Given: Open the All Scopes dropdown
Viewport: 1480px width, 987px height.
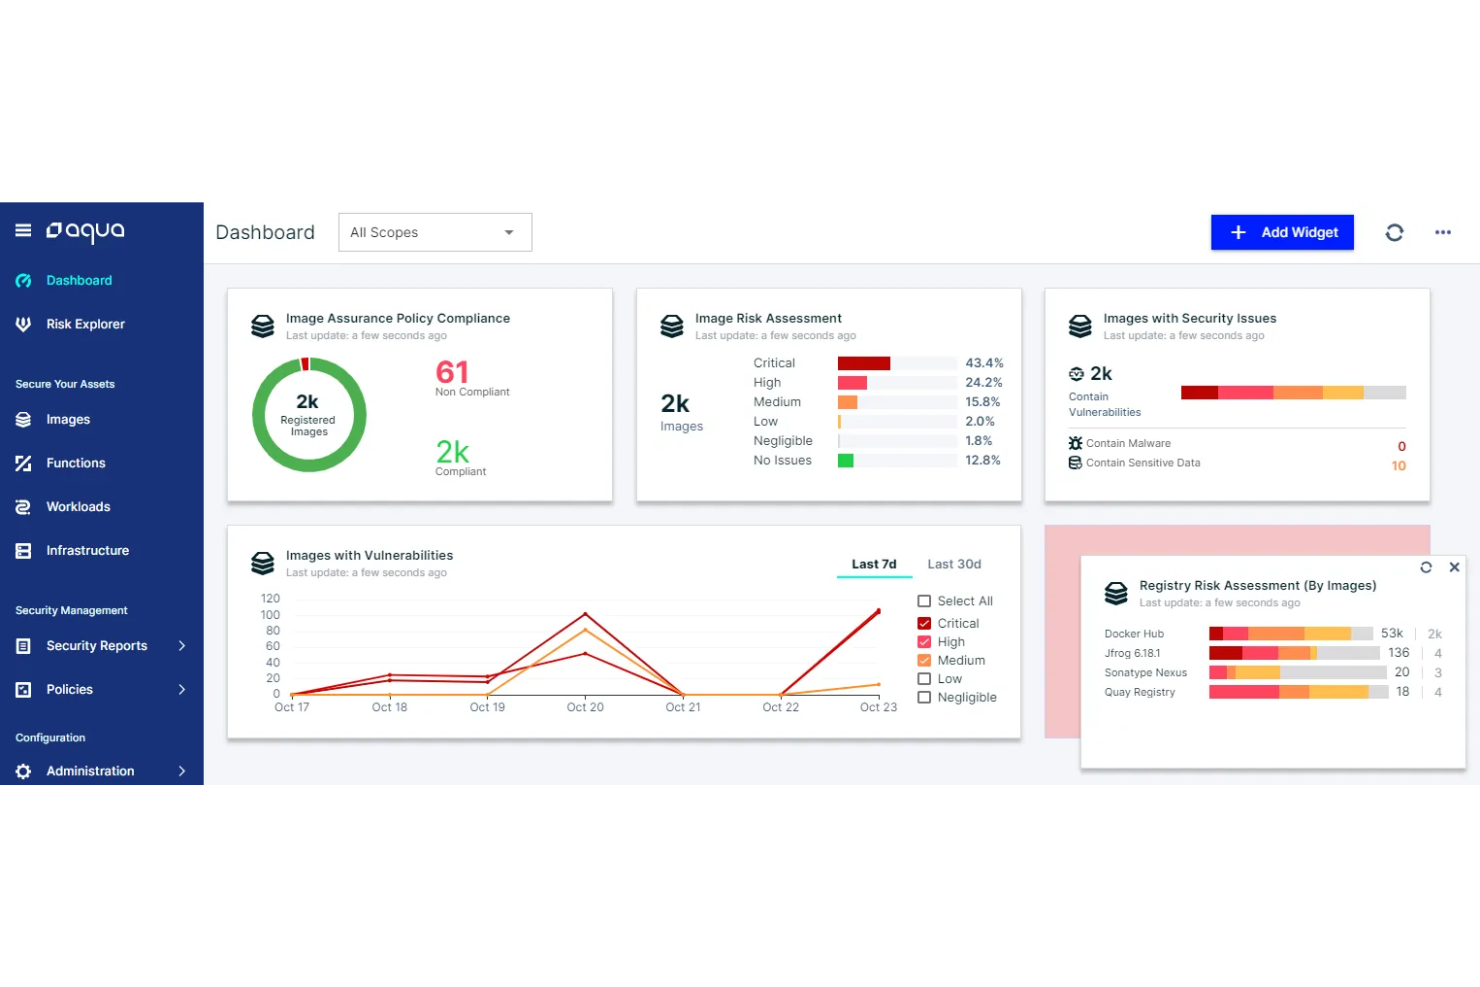Looking at the screenshot, I should [x=435, y=232].
